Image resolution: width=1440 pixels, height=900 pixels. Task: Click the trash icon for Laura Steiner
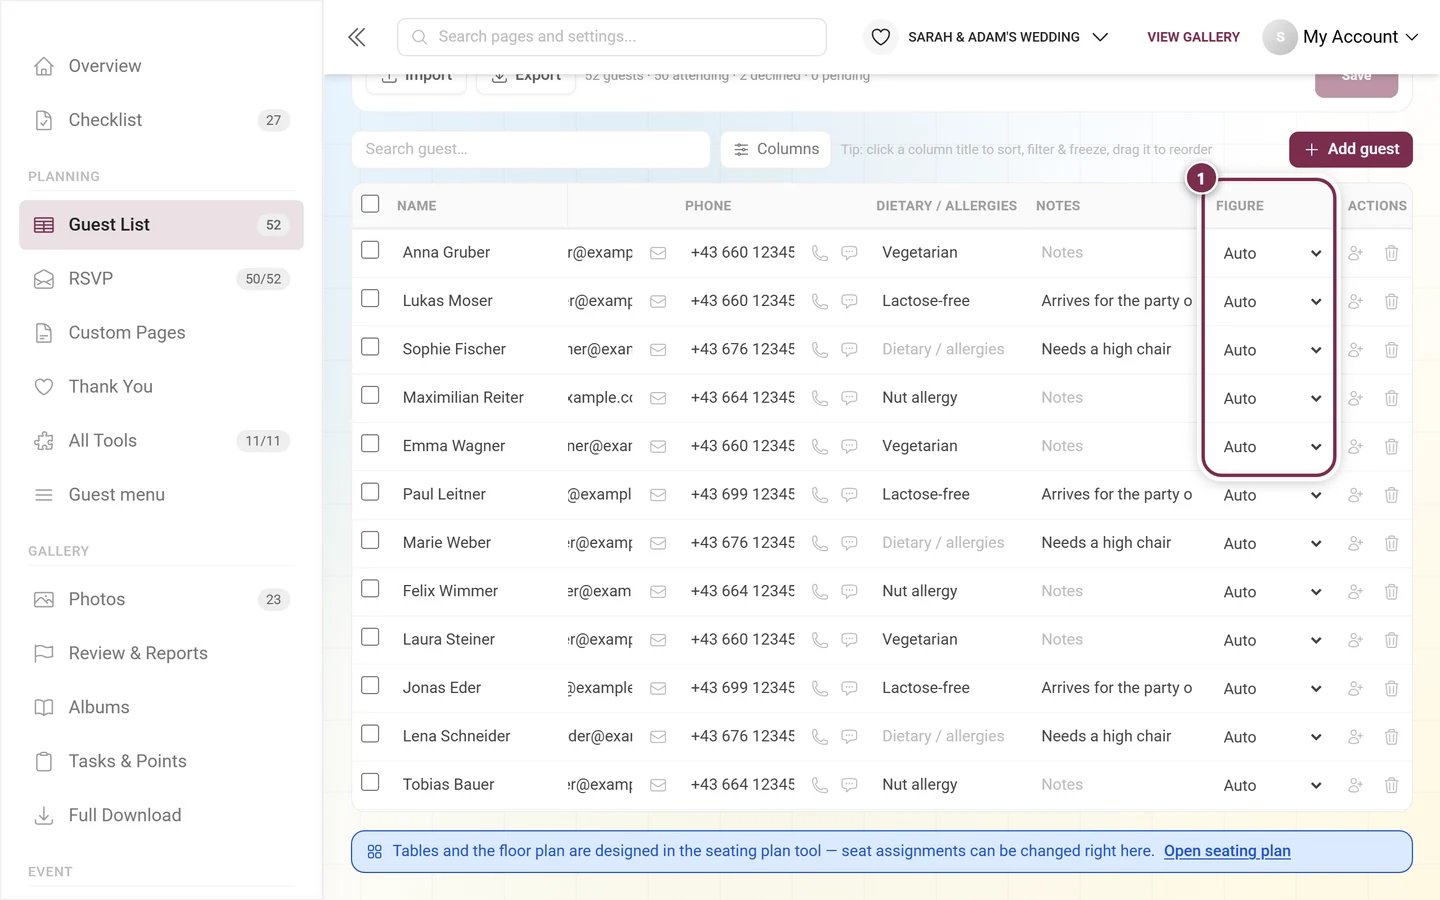click(1391, 640)
